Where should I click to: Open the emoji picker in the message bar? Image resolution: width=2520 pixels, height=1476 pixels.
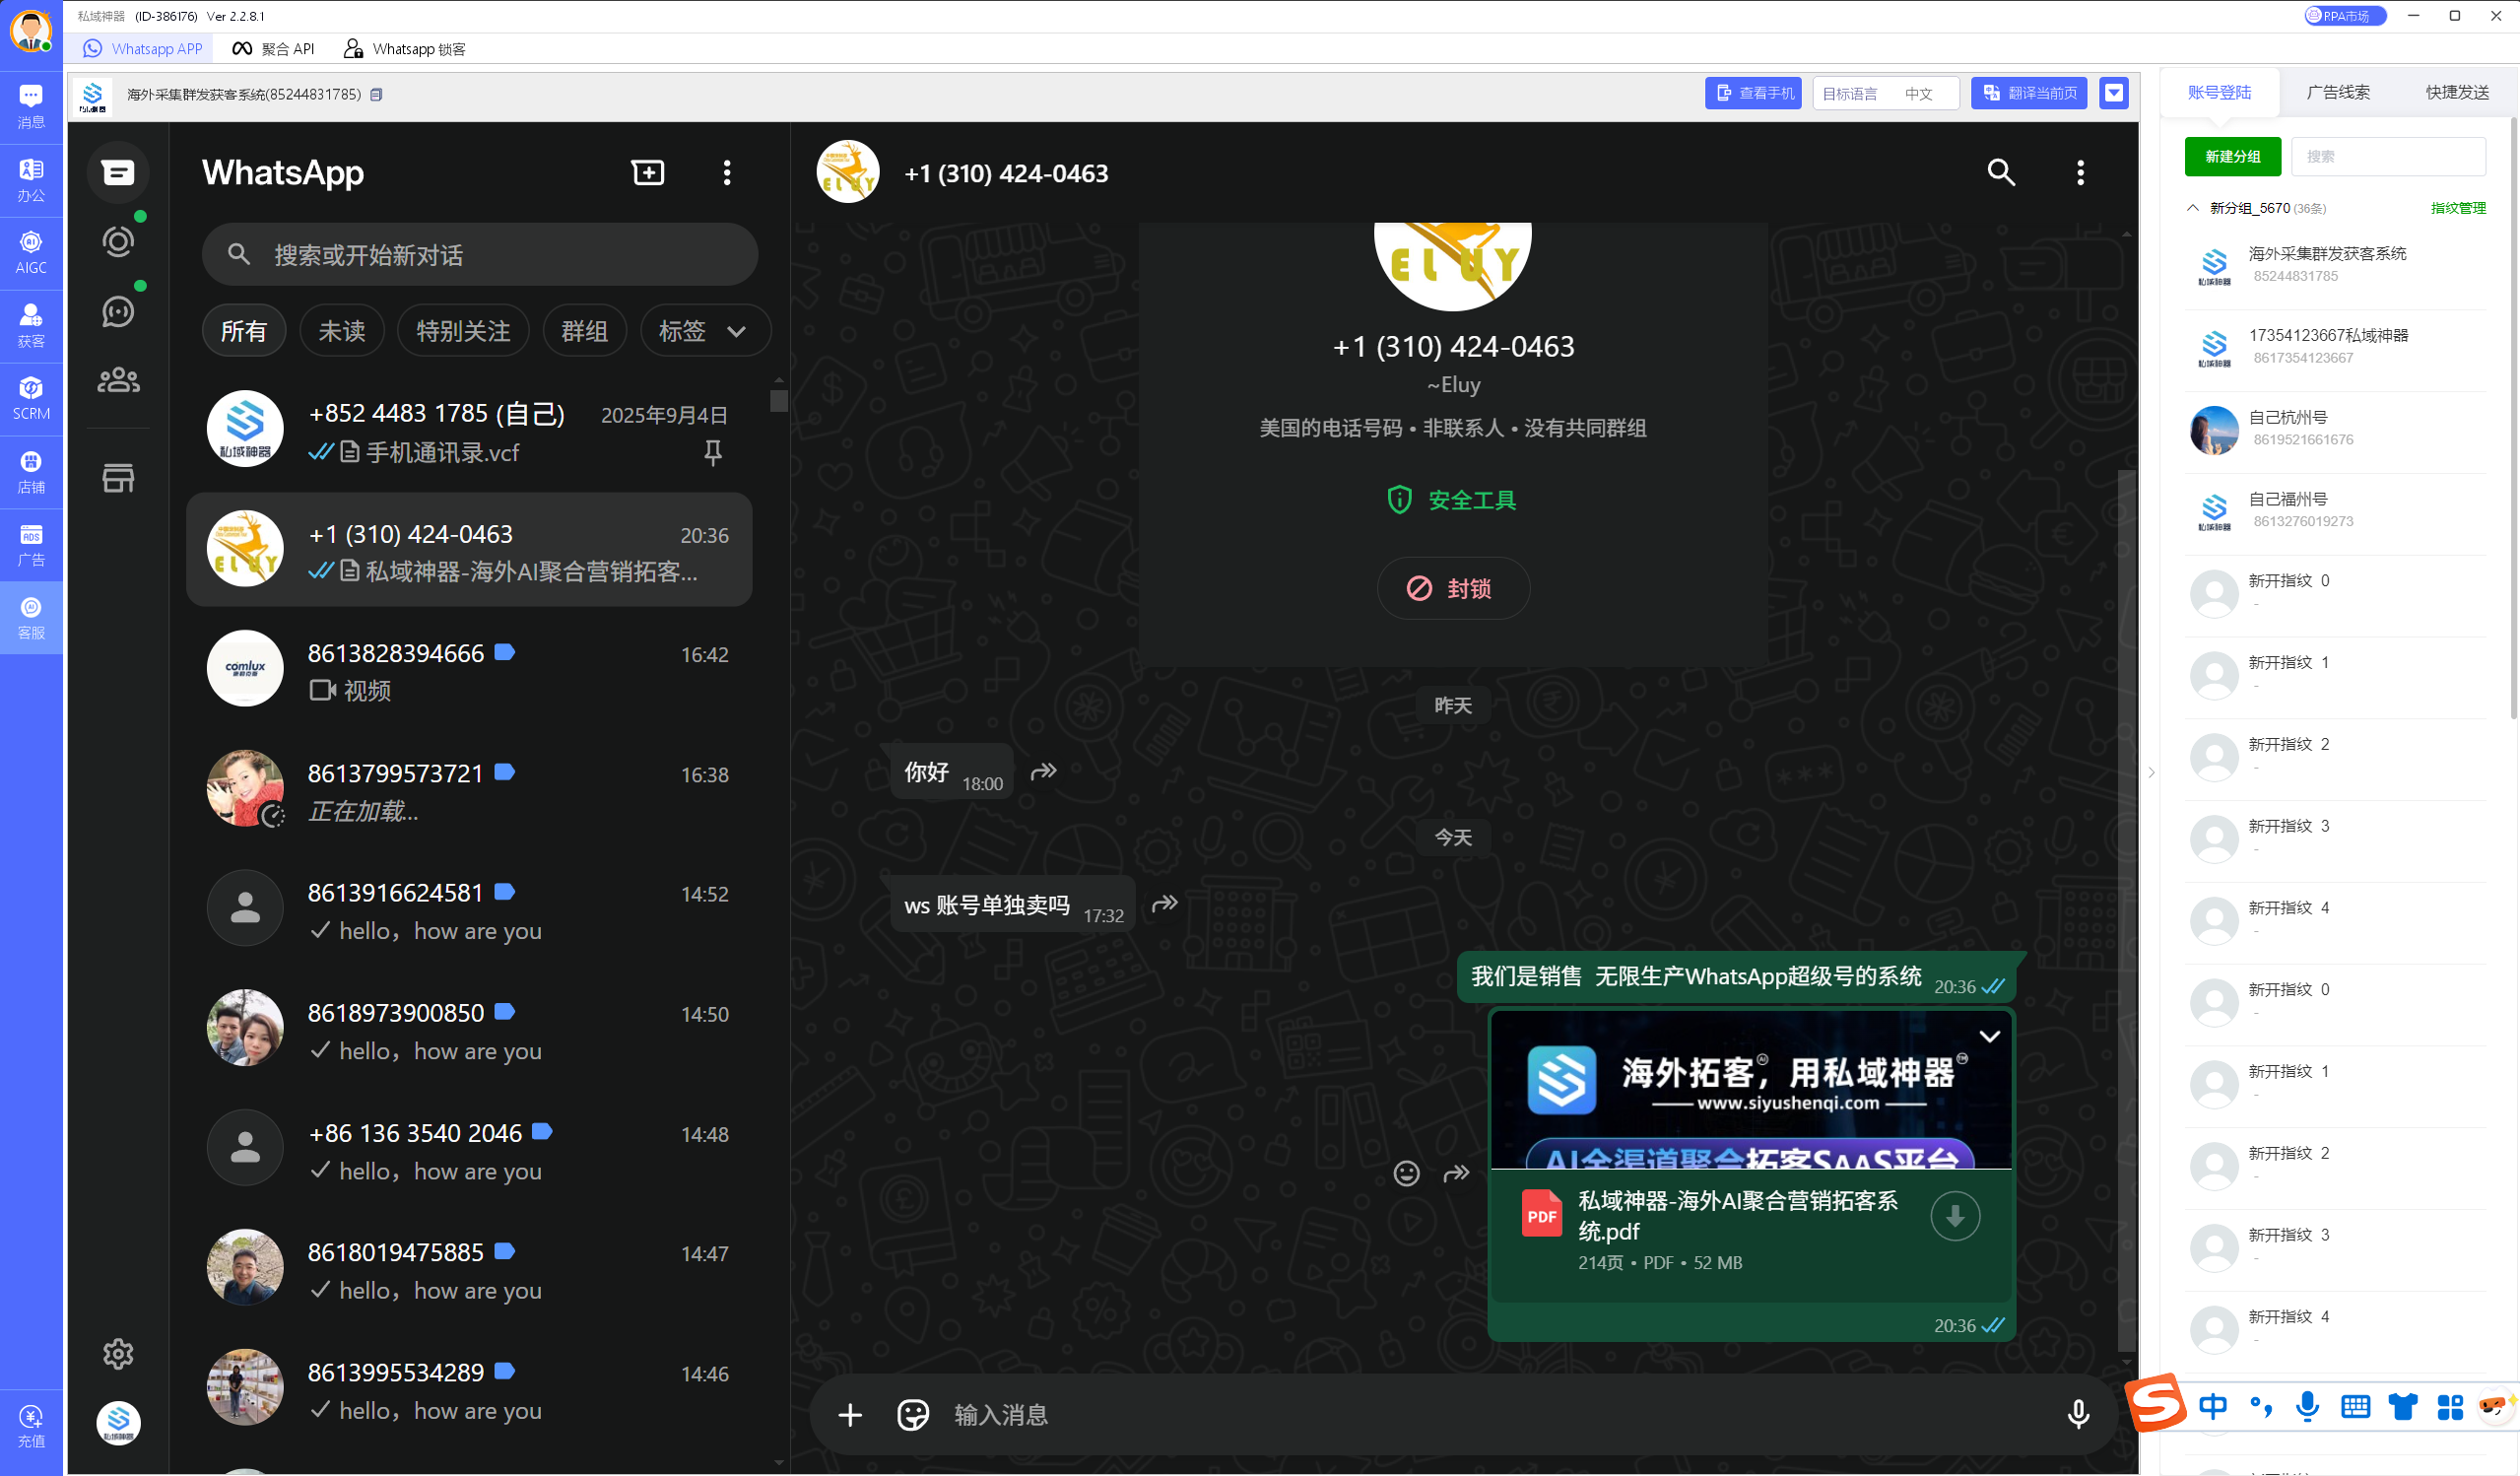(912, 1414)
